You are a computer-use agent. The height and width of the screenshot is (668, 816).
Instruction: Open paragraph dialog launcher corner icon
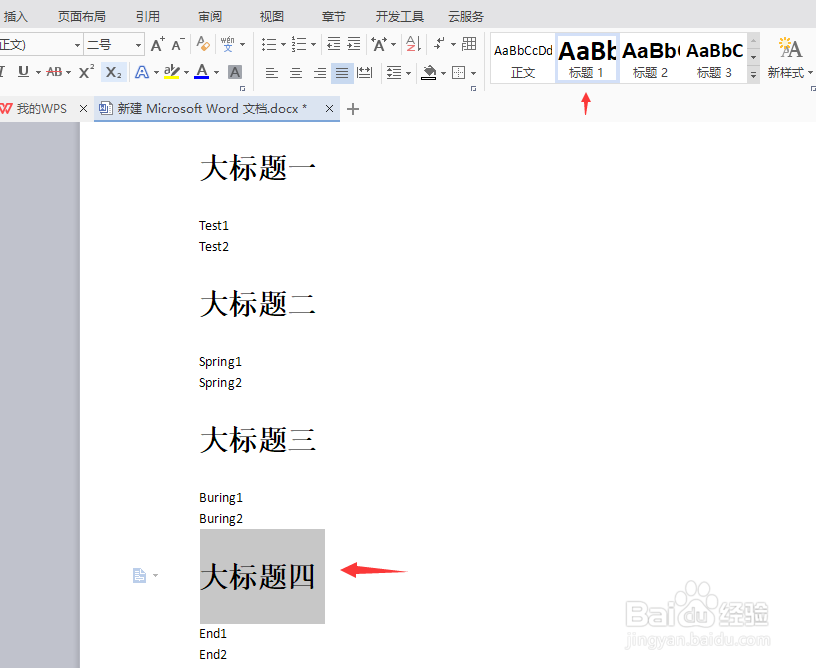(473, 88)
